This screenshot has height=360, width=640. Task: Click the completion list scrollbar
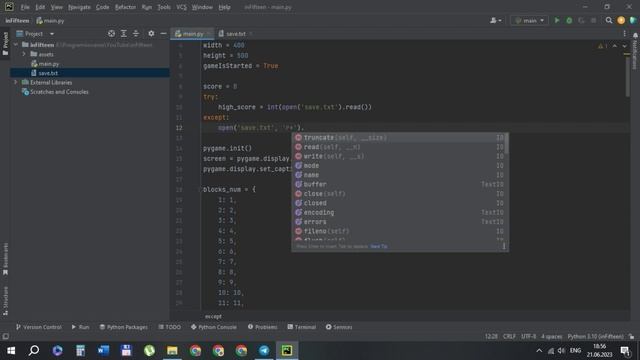point(507,143)
